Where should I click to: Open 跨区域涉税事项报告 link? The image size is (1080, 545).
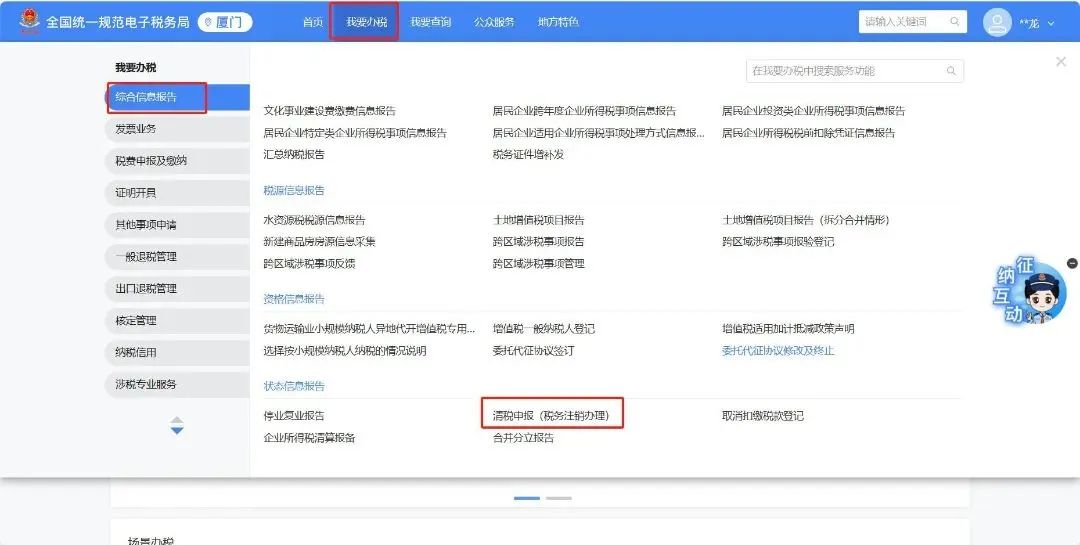(539, 242)
